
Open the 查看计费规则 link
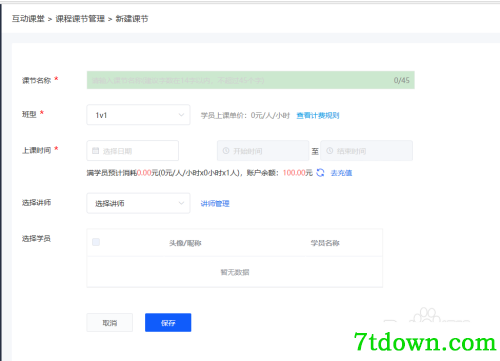[318, 115]
